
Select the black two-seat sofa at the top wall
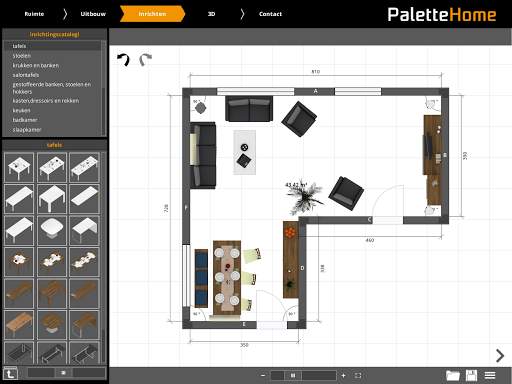(249, 109)
